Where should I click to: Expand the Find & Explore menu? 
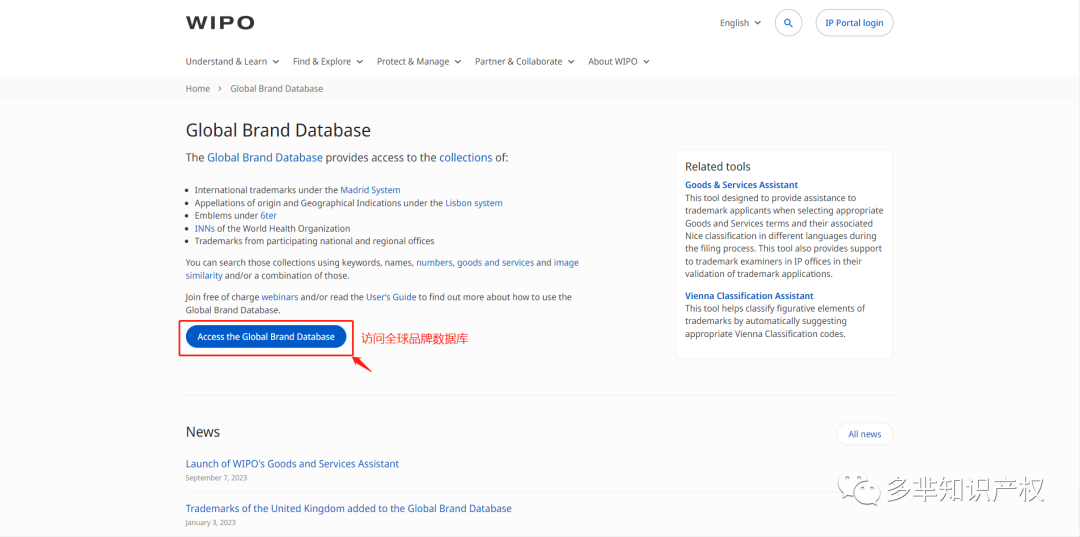pyautogui.click(x=327, y=62)
